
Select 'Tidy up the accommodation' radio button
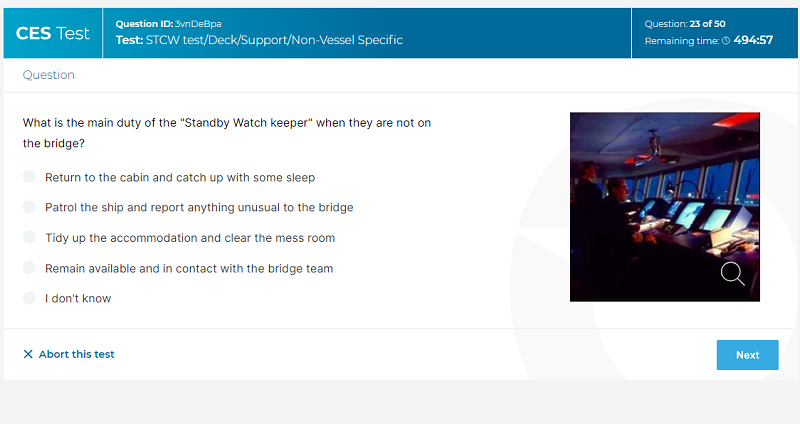[x=29, y=238]
